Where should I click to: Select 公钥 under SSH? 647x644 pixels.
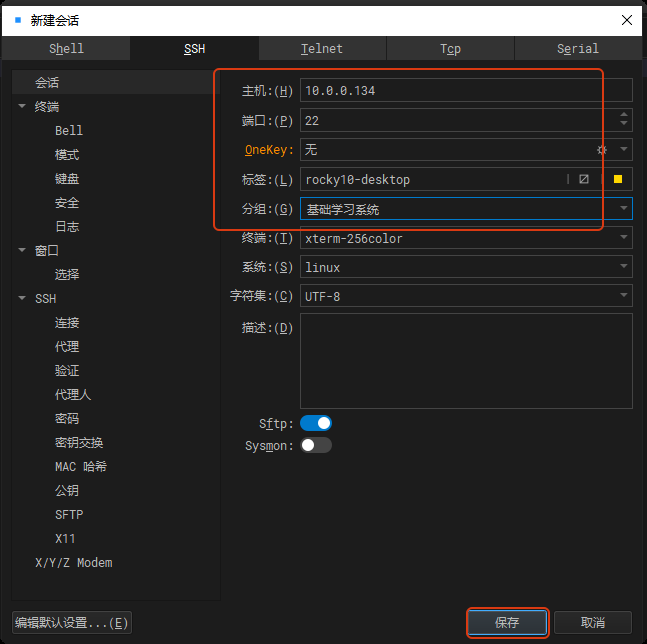tap(67, 490)
